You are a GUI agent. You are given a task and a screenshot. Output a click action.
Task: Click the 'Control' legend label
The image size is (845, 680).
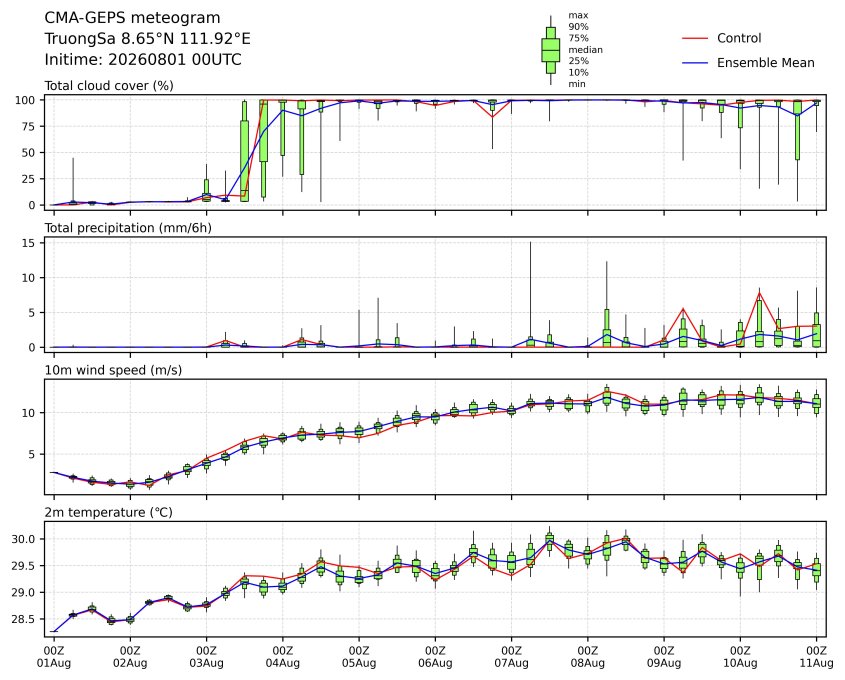click(739, 38)
